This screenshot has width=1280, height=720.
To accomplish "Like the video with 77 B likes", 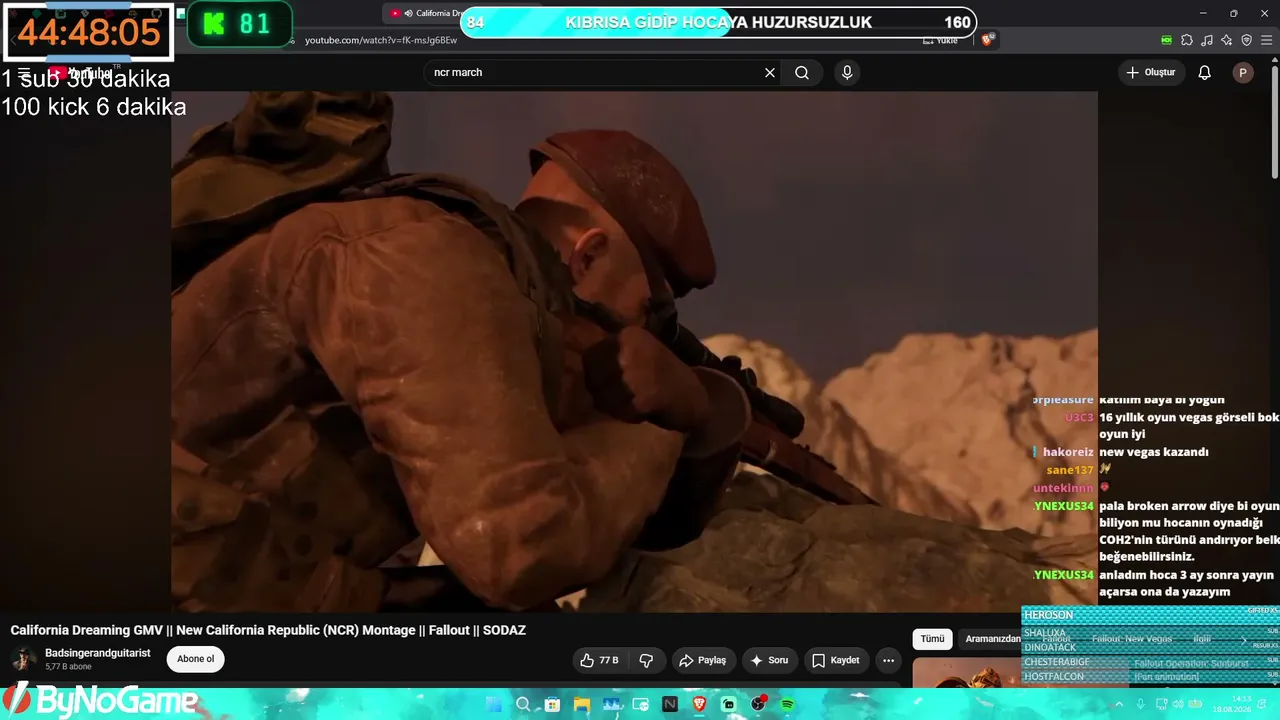I will [x=599, y=660].
